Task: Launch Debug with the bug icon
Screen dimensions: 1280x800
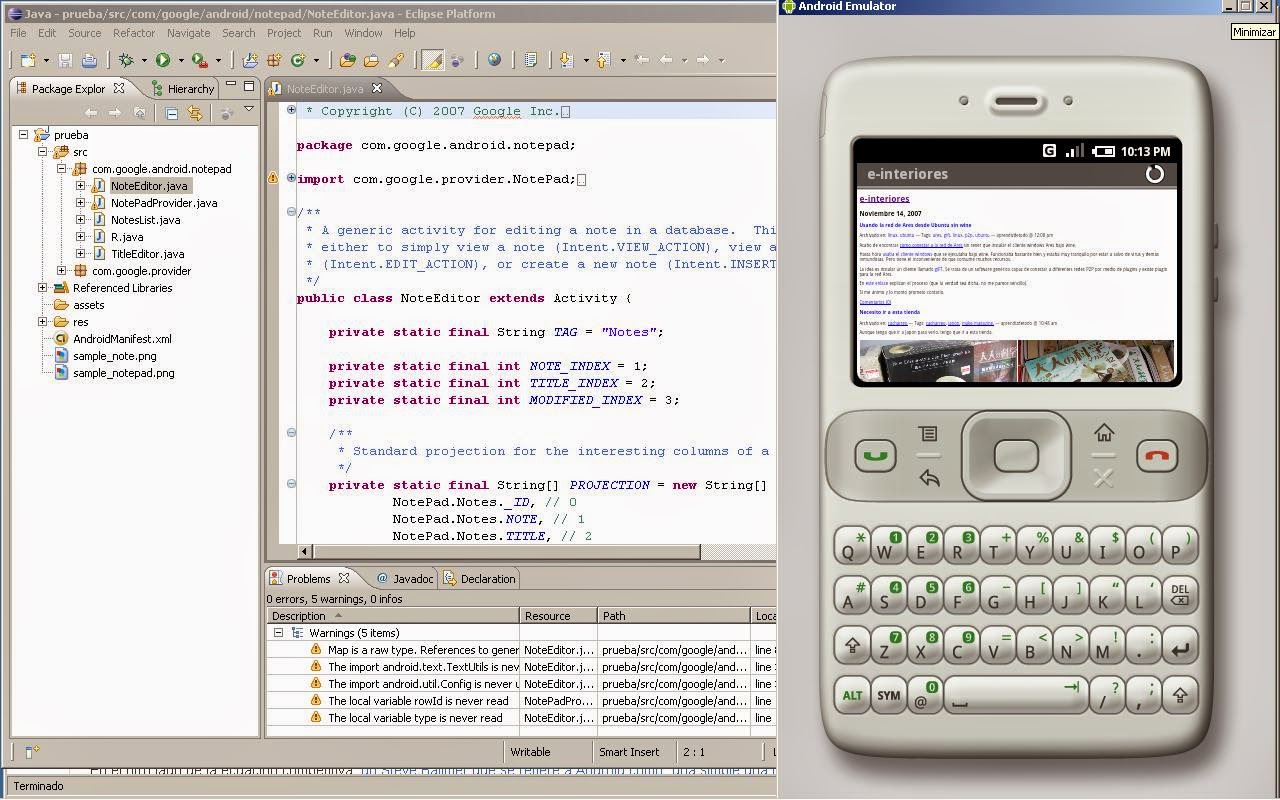Action: tap(126, 60)
